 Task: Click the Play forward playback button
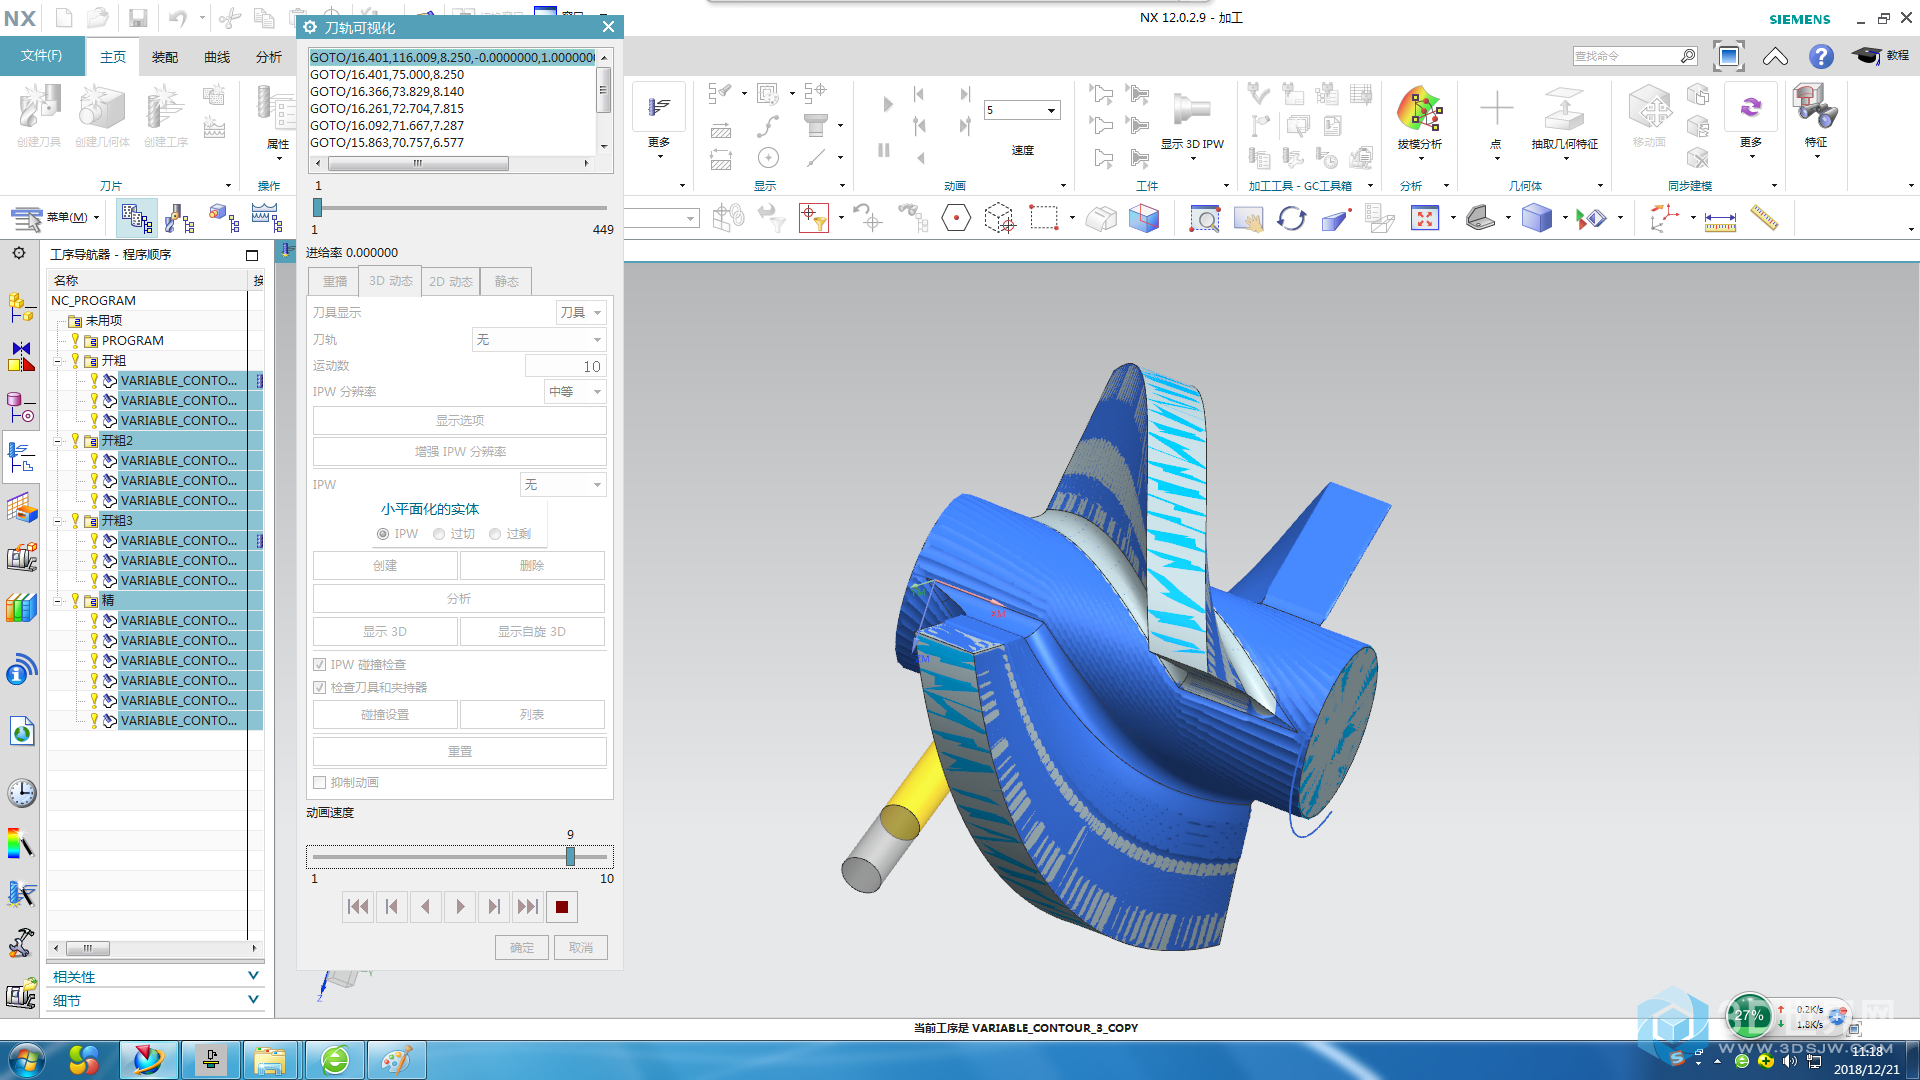(x=460, y=907)
